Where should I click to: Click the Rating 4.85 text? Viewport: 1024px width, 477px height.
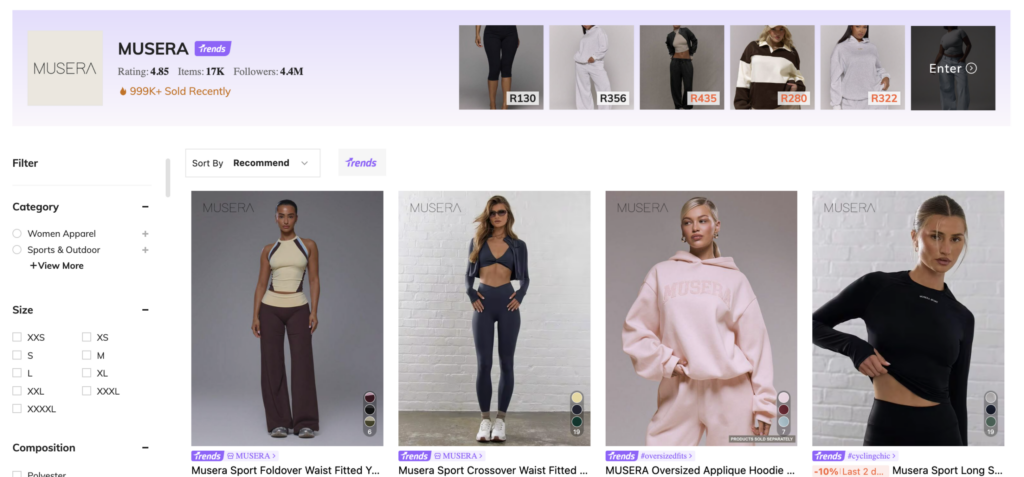tap(143, 72)
